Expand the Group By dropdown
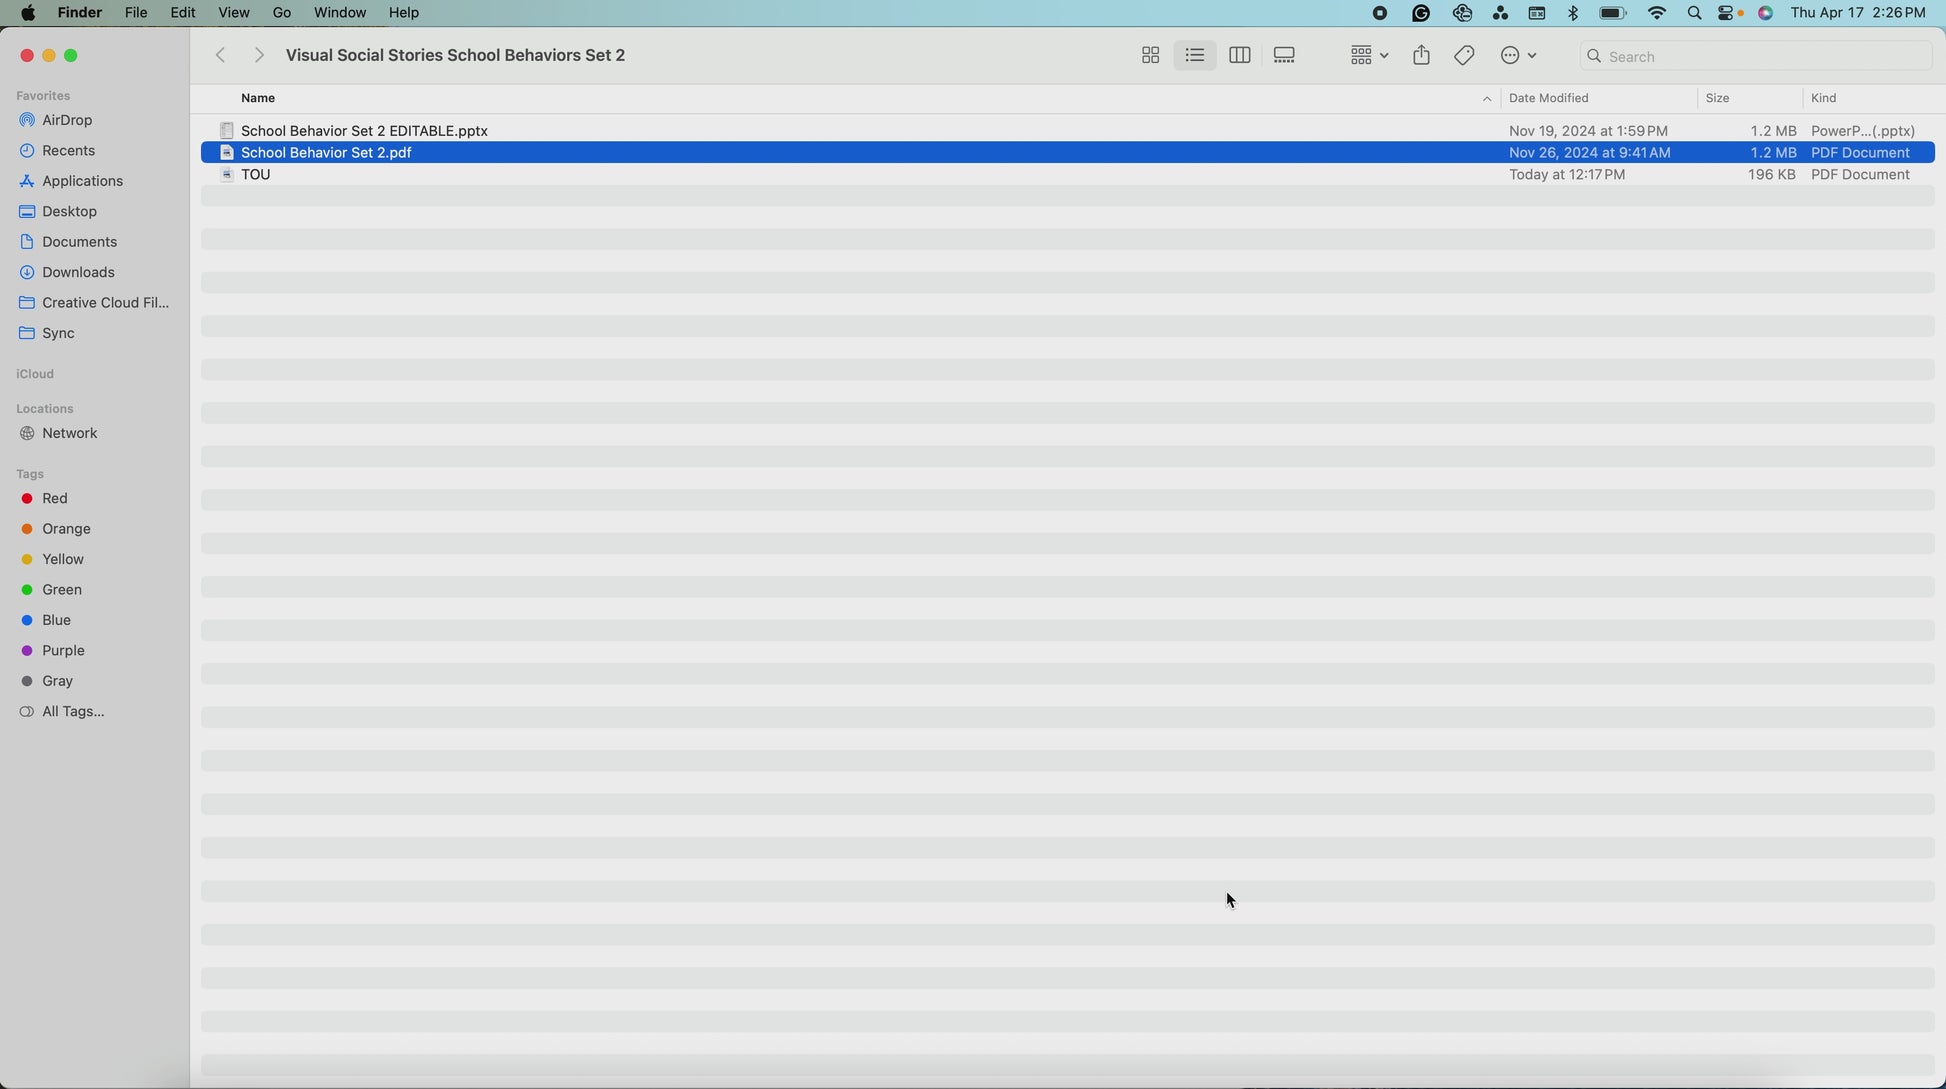The width and height of the screenshot is (1946, 1089). [1368, 56]
